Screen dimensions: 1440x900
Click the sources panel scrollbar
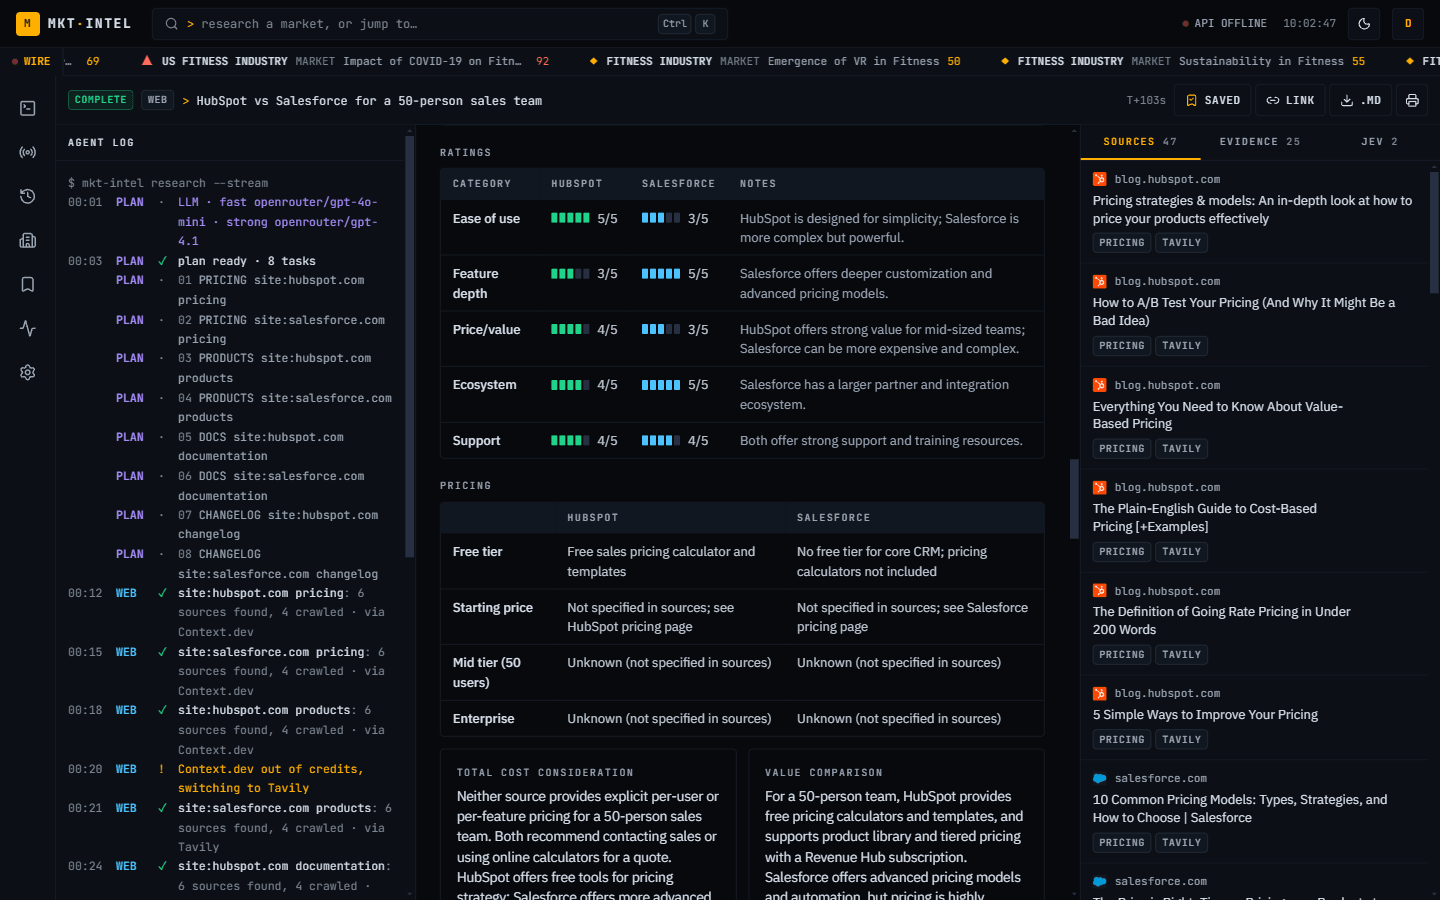click(x=1434, y=232)
